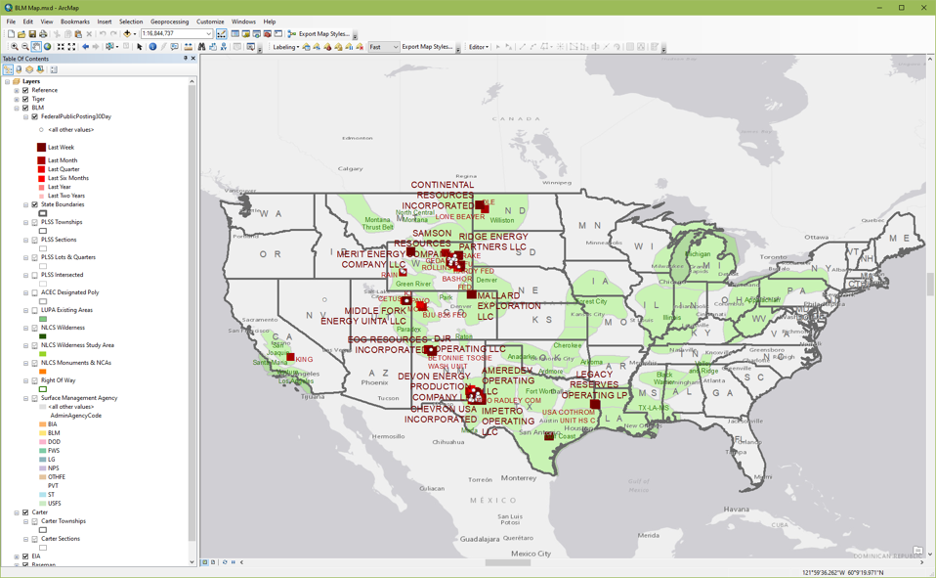
Task: Click the Full Extent globe icon
Action: (x=46, y=46)
